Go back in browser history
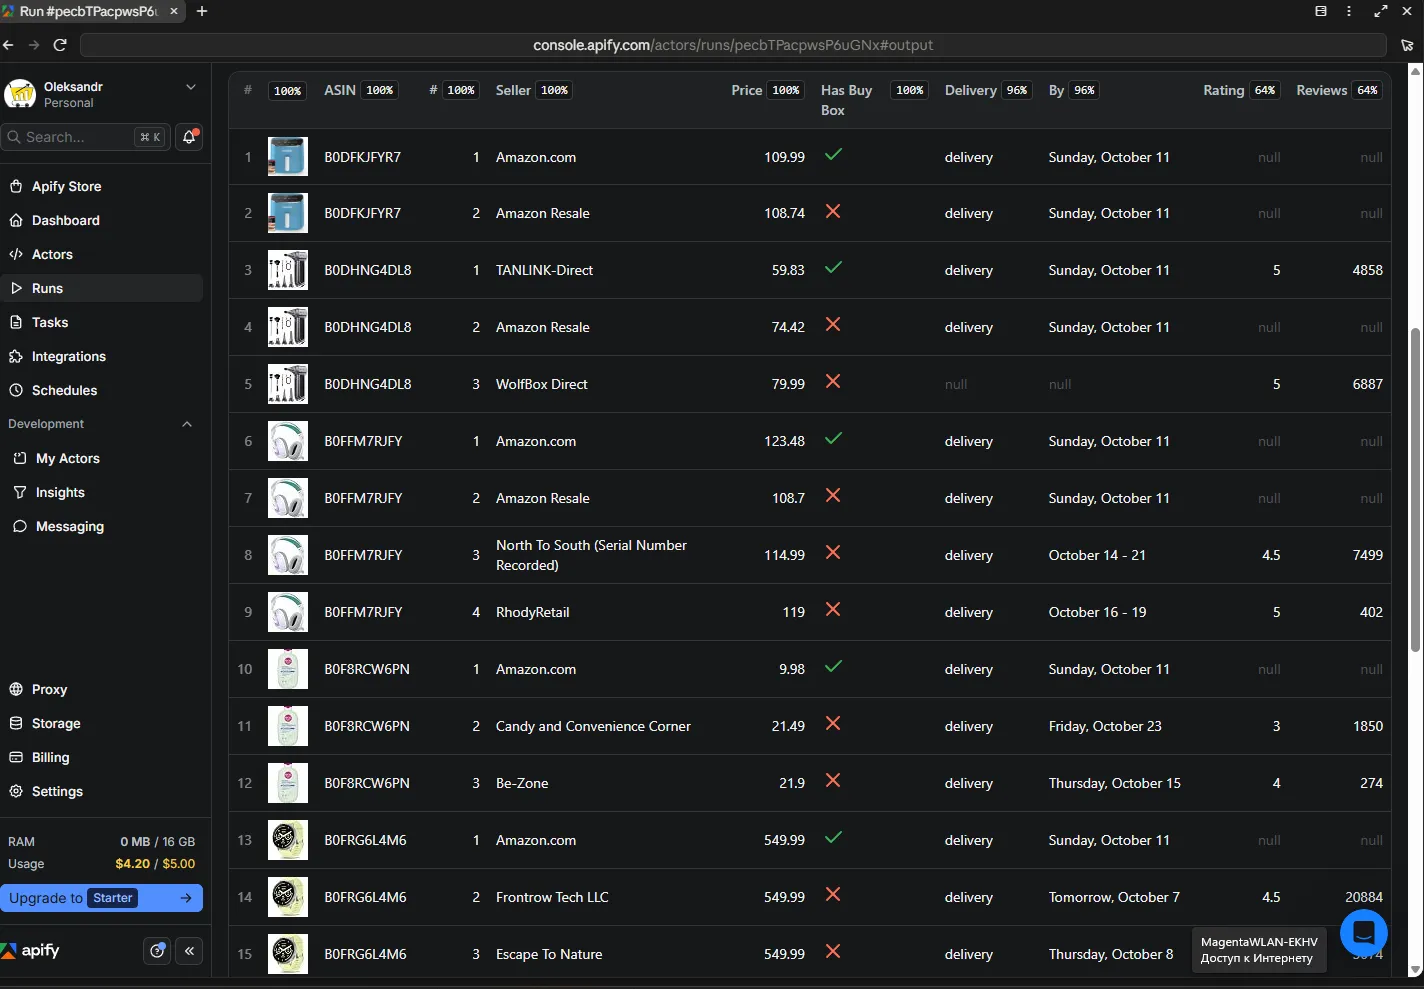The height and width of the screenshot is (989, 1424). 9,45
